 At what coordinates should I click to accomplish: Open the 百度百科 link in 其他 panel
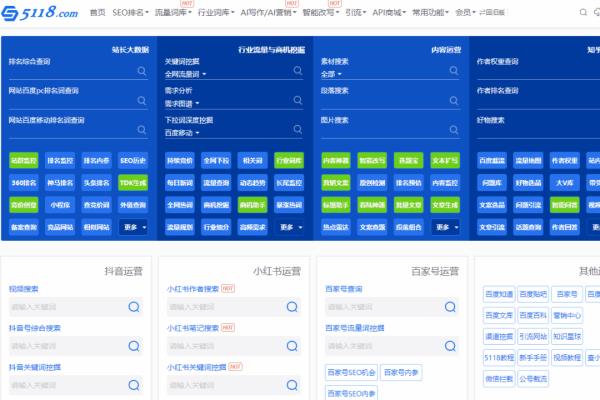pos(533,315)
